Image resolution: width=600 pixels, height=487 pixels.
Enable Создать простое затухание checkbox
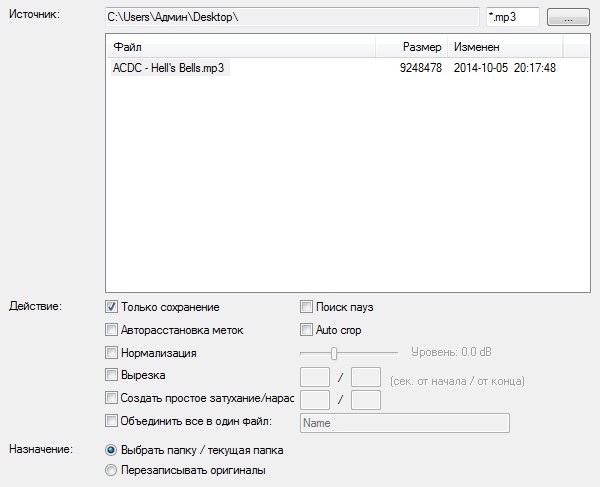click(112, 398)
